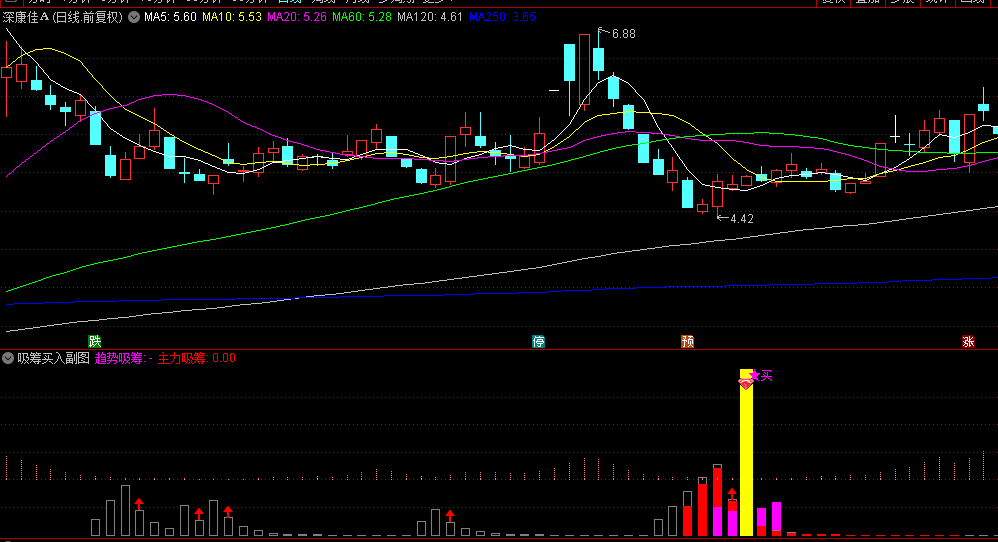Expand the 吸筹买入副图 indicator dropdown arrow
Viewport: 998px width, 542px height.
pos(8,358)
